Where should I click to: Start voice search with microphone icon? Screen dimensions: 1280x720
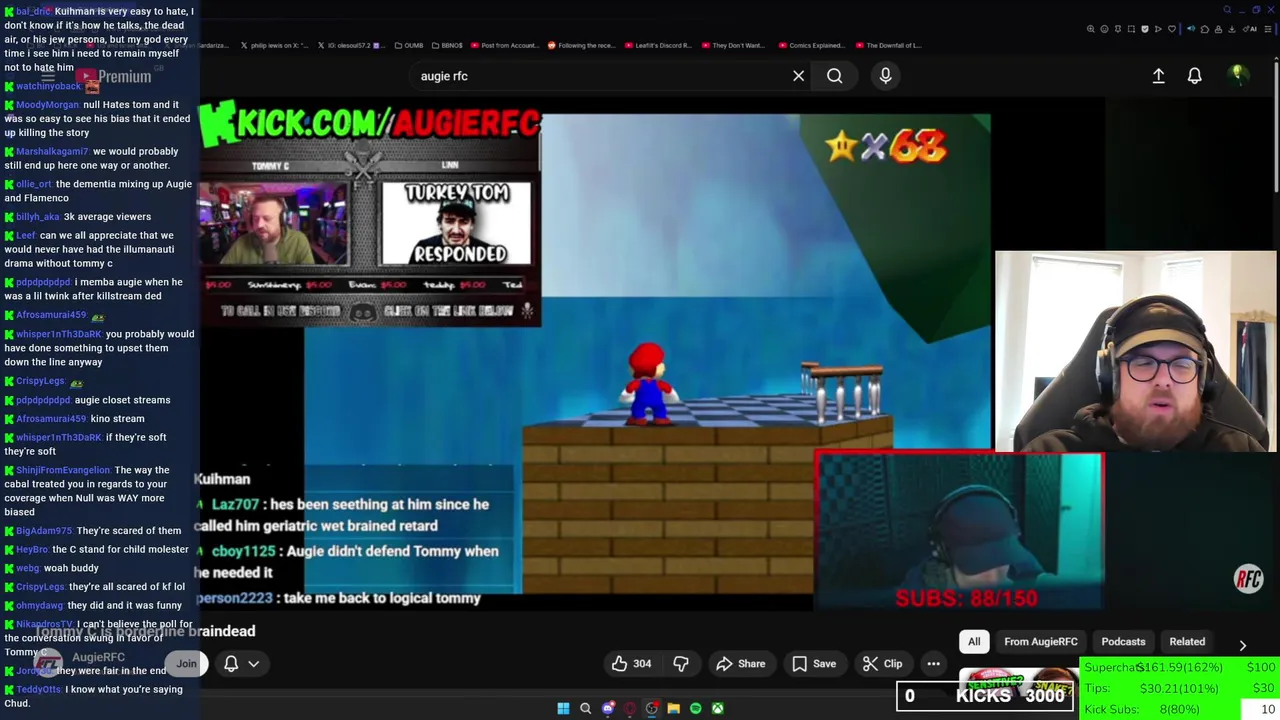tap(885, 76)
